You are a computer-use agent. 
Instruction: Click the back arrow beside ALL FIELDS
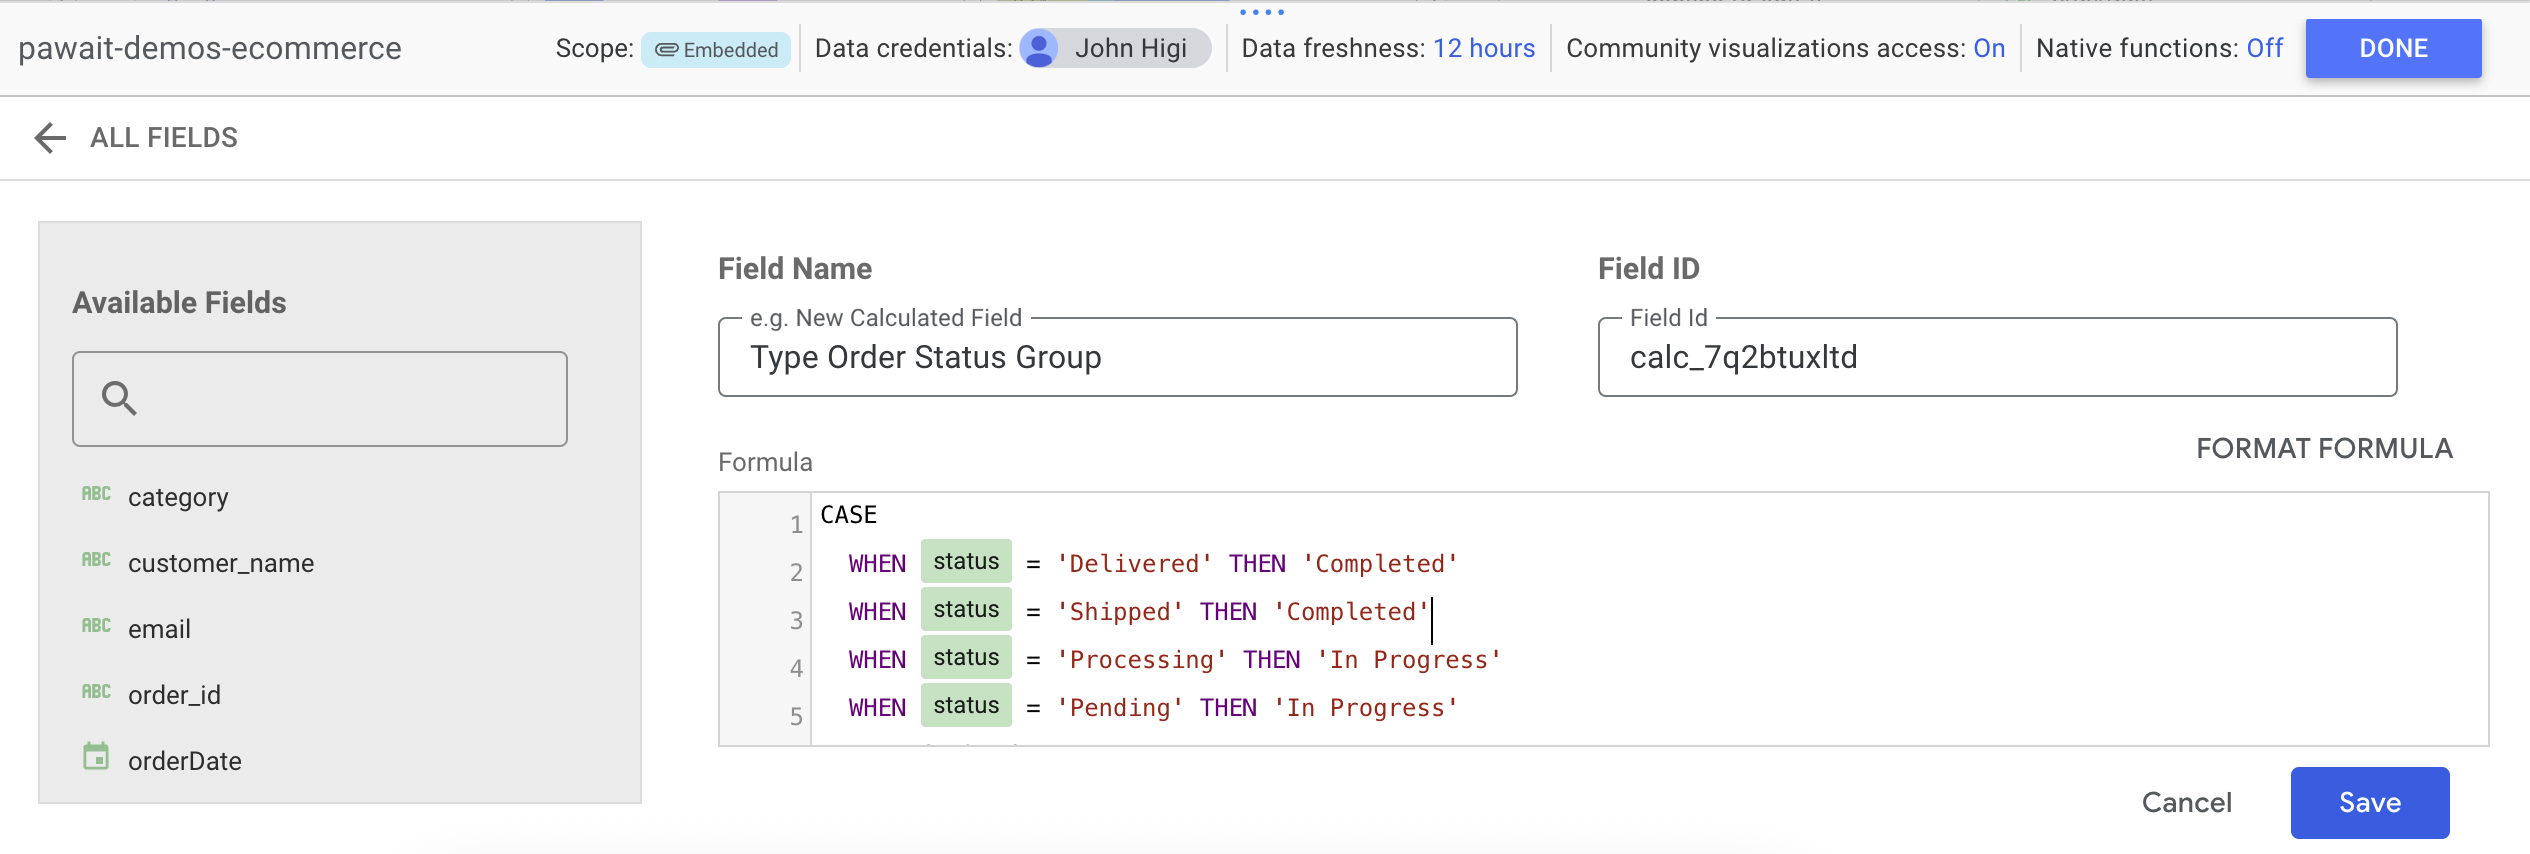point(50,138)
